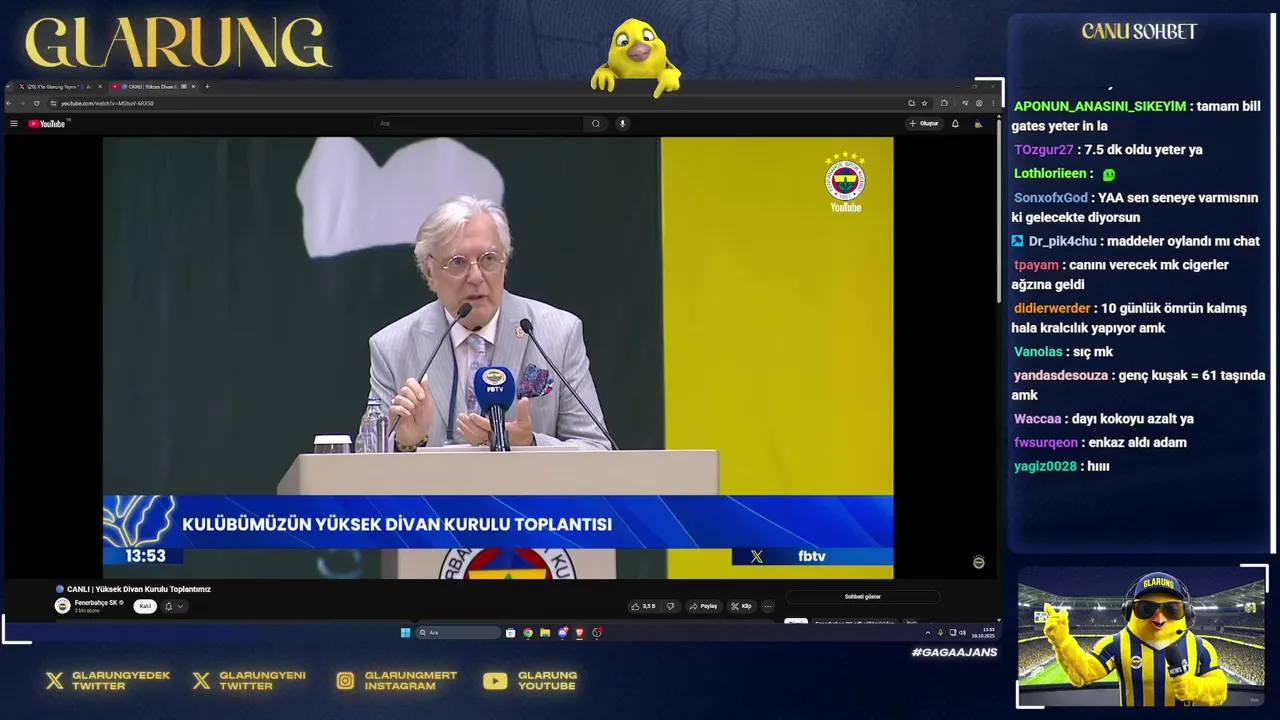Open the Windows Start button
This screenshot has width=1280, height=720.
pyautogui.click(x=405, y=632)
